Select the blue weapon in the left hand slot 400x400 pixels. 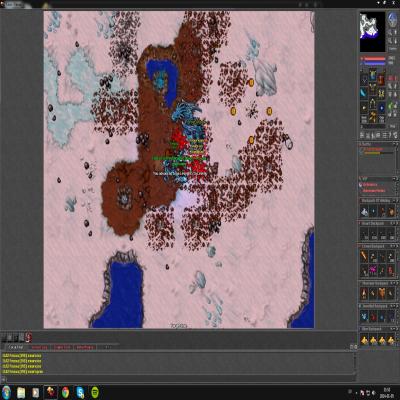[363, 93]
